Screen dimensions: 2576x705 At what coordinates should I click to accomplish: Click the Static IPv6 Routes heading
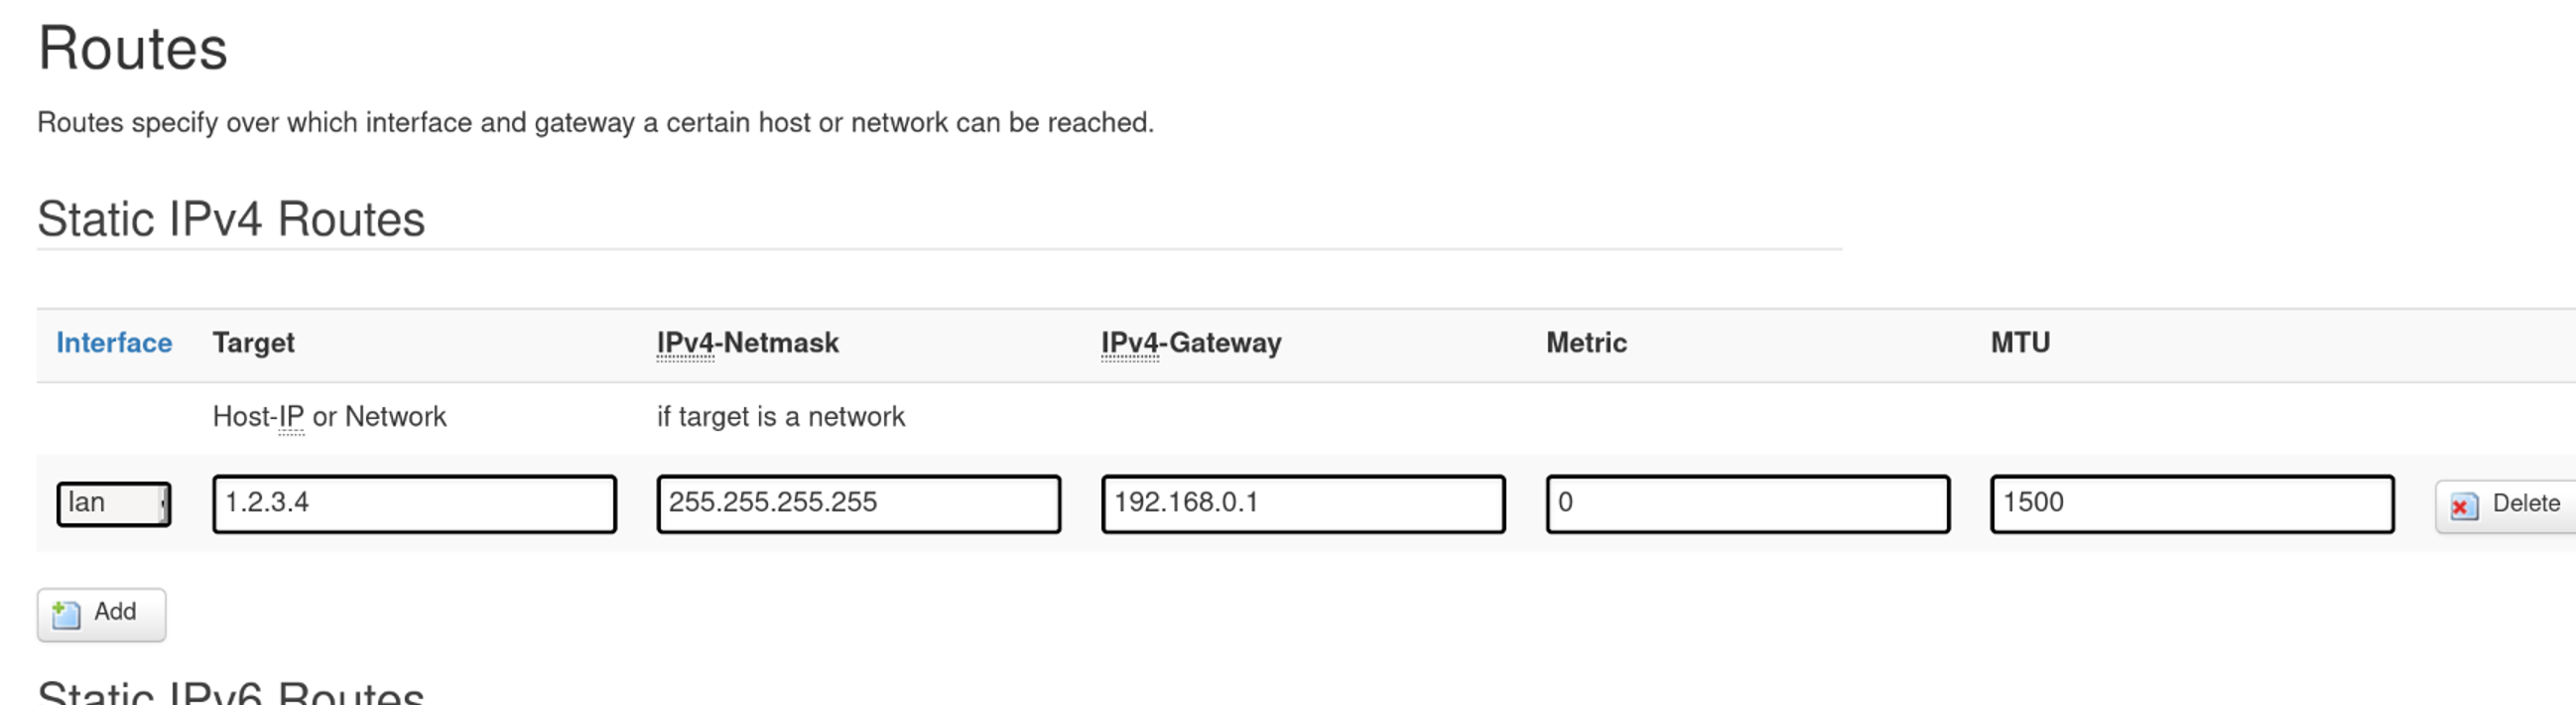(x=231, y=692)
